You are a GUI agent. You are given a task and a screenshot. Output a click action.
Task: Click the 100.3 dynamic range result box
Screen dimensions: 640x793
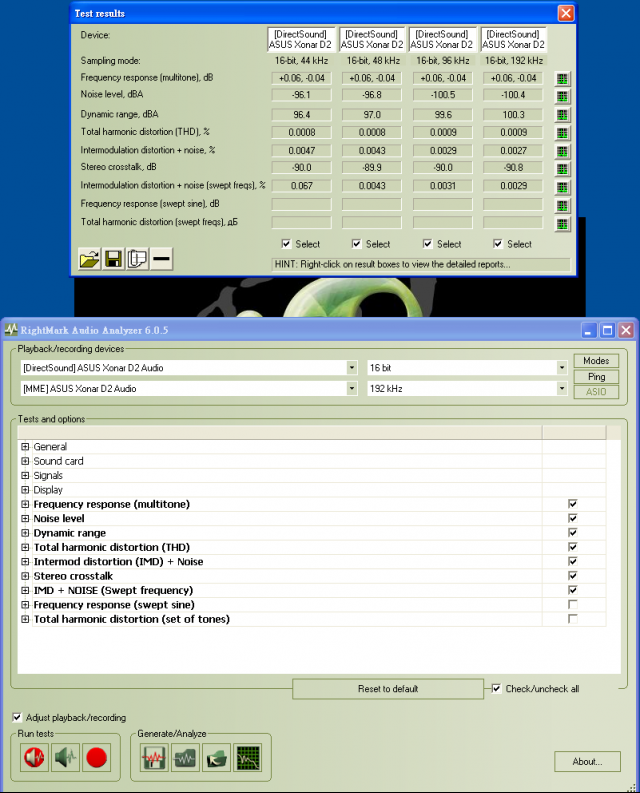pyautogui.click(x=513, y=115)
